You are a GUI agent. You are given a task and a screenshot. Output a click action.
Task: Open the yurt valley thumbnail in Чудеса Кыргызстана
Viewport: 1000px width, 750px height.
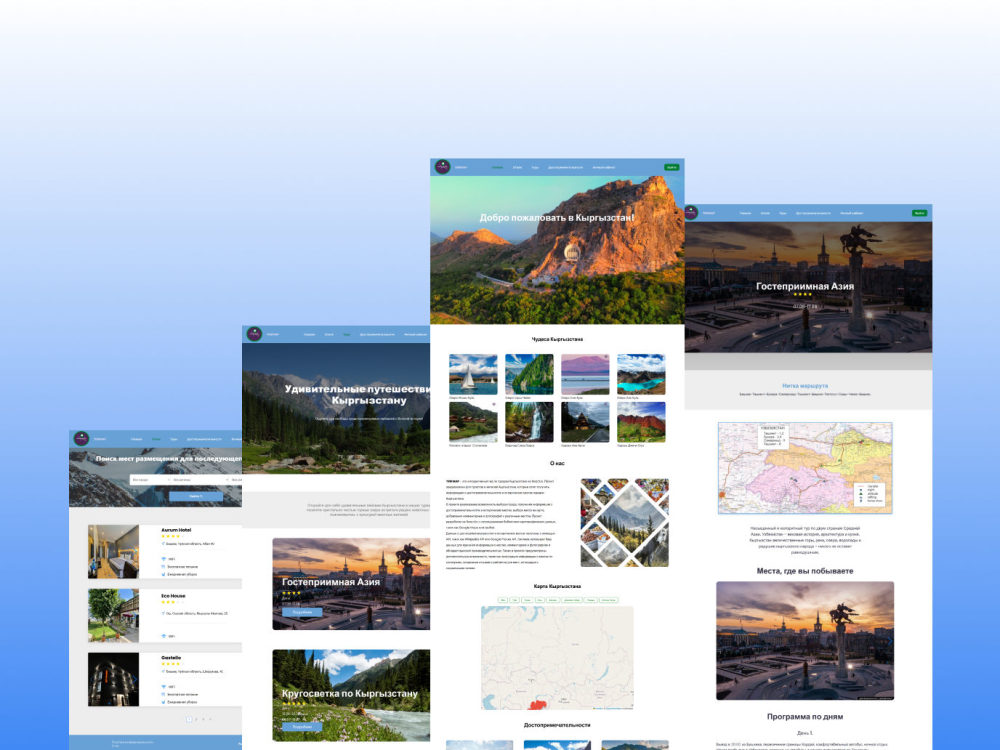tap(473, 422)
